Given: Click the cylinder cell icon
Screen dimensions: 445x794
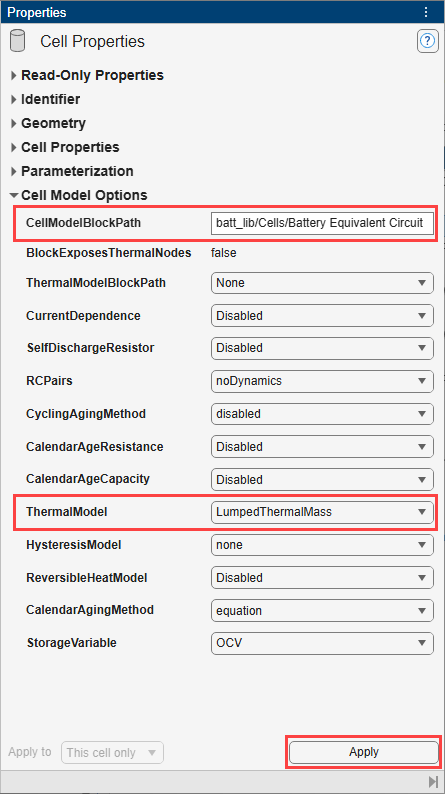Looking at the screenshot, I should [18, 41].
